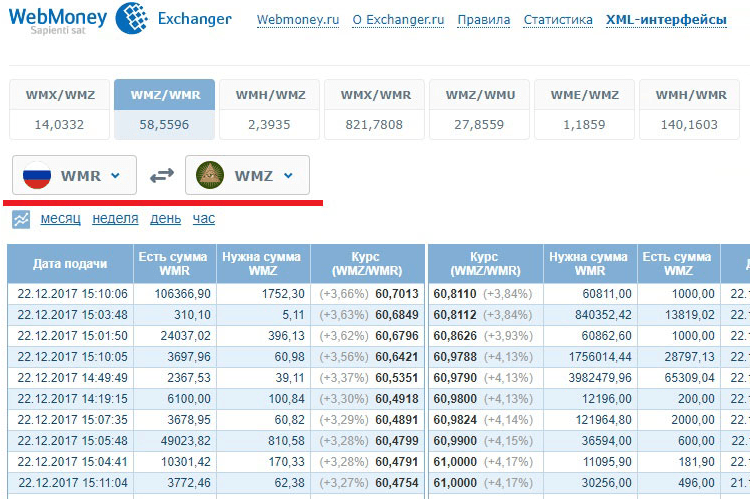The image size is (750, 500).
Task: Click the rate value 60,7013
Action: pyautogui.click(x=397, y=294)
